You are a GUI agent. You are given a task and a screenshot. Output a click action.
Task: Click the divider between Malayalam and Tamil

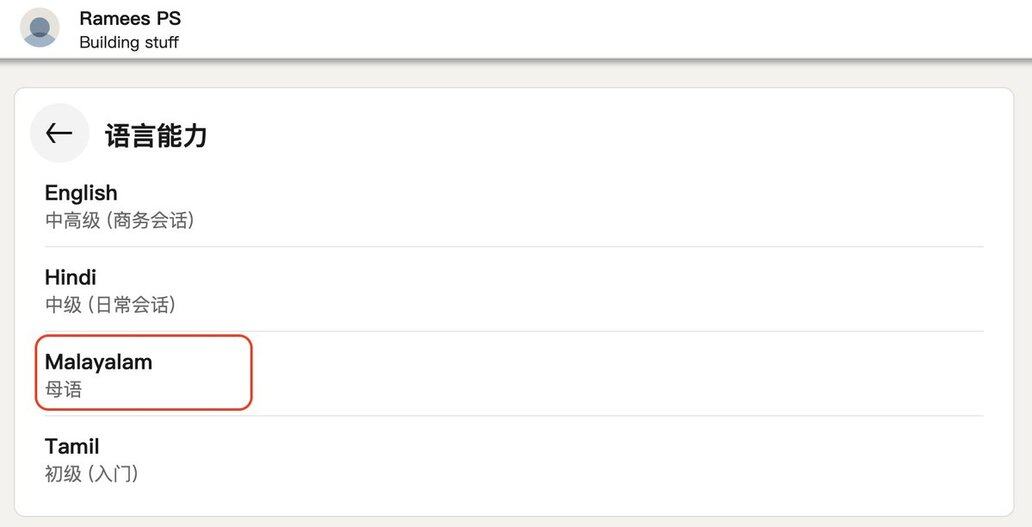tap(600, 416)
